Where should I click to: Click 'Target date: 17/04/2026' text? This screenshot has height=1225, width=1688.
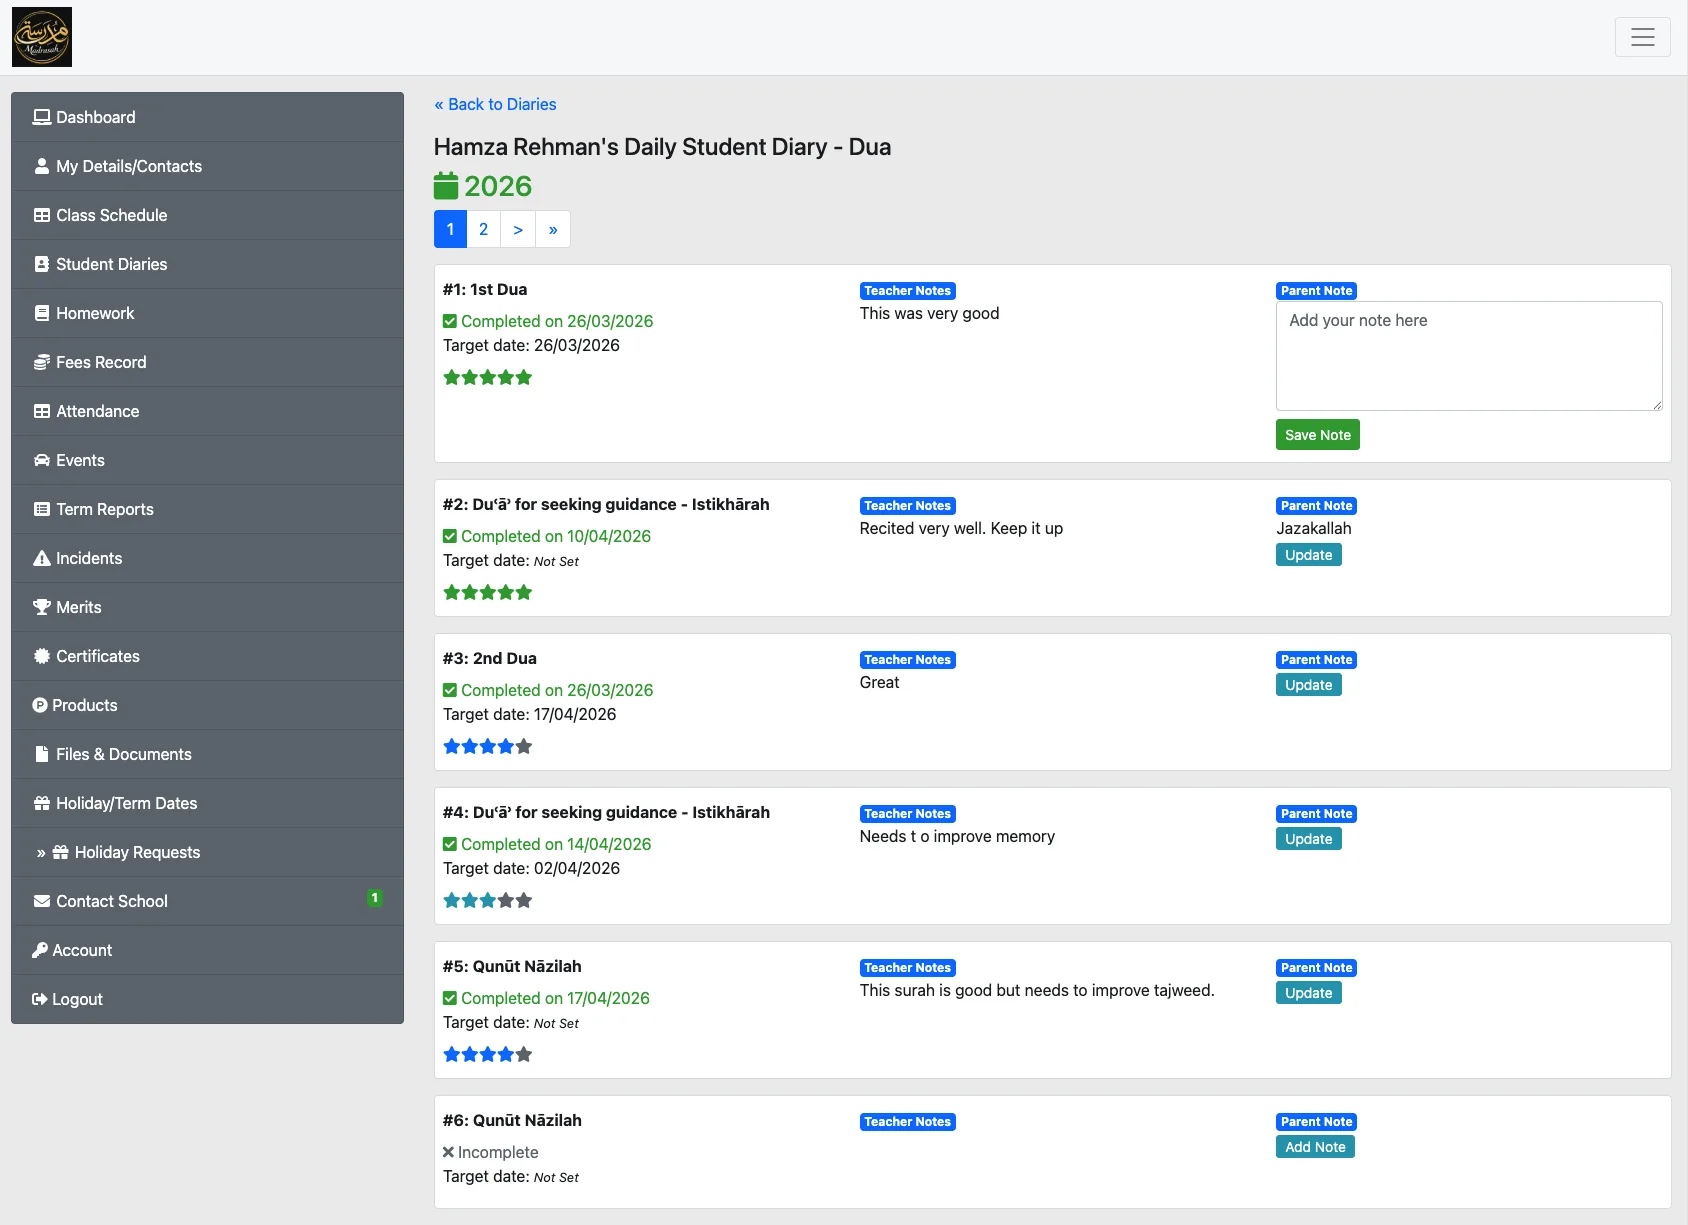[x=529, y=714]
